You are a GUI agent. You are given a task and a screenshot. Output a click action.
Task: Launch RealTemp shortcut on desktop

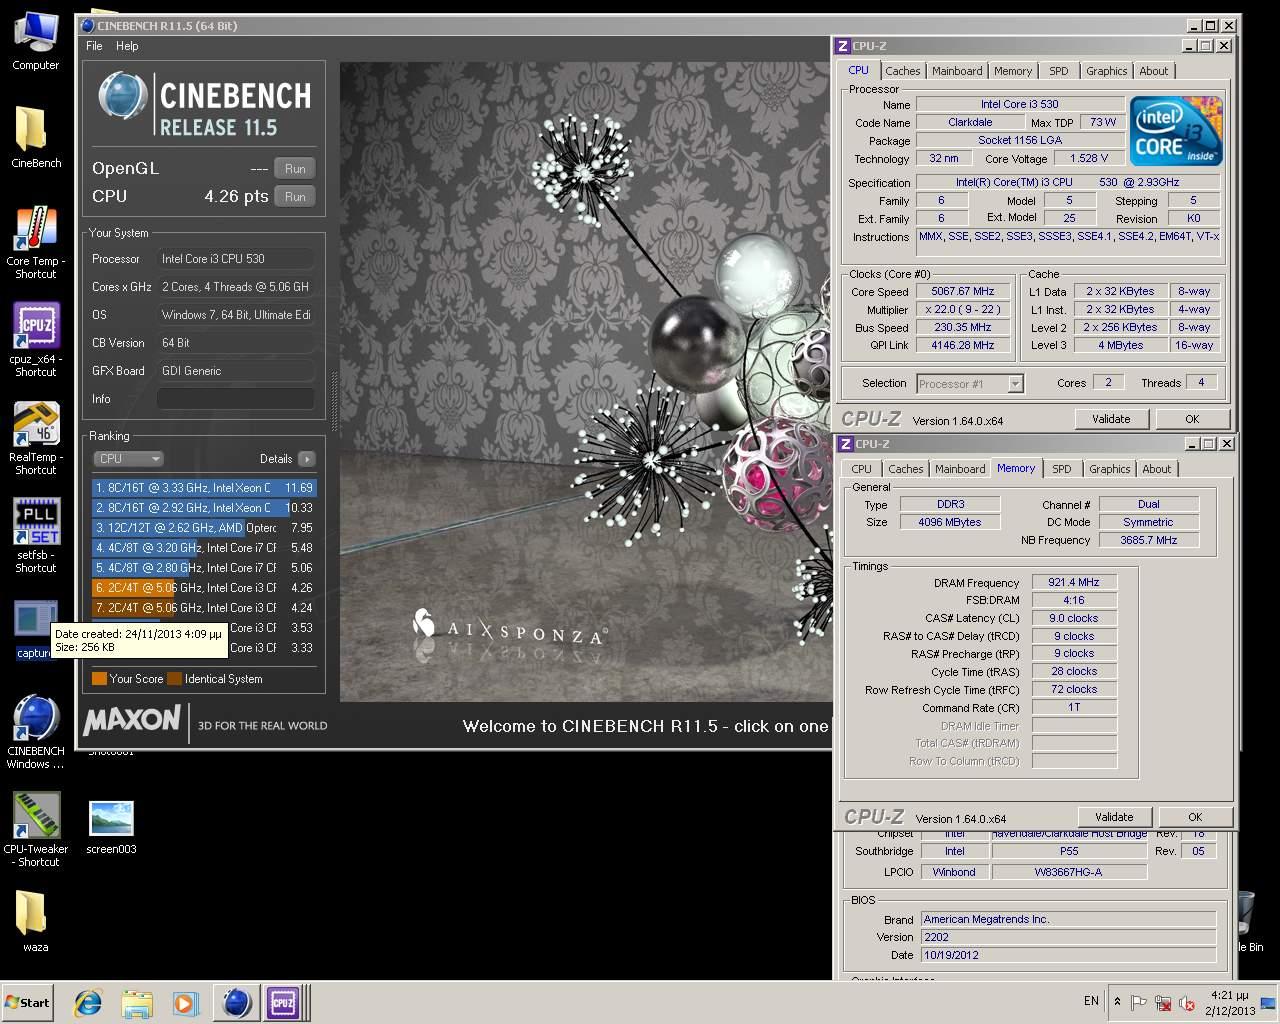coord(36,438)
